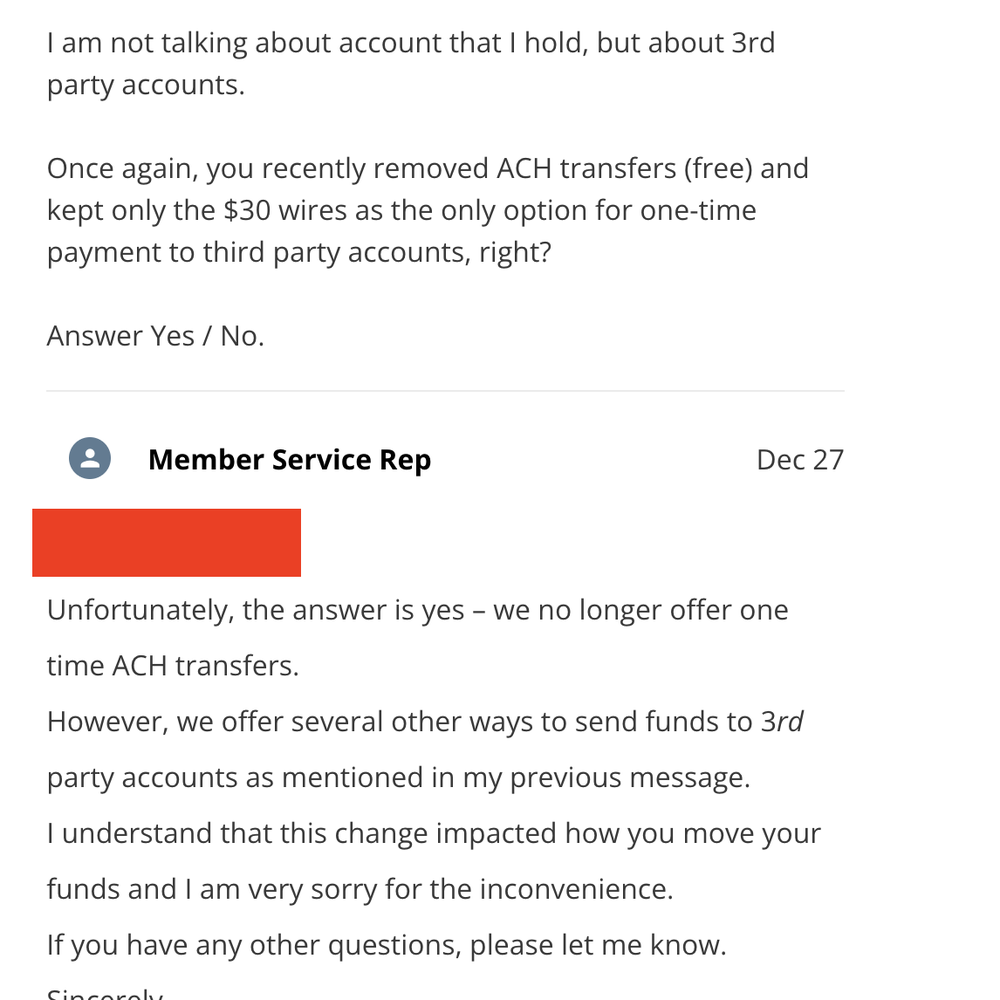Click the 'time ACH transfers.' line

(173, 666)
